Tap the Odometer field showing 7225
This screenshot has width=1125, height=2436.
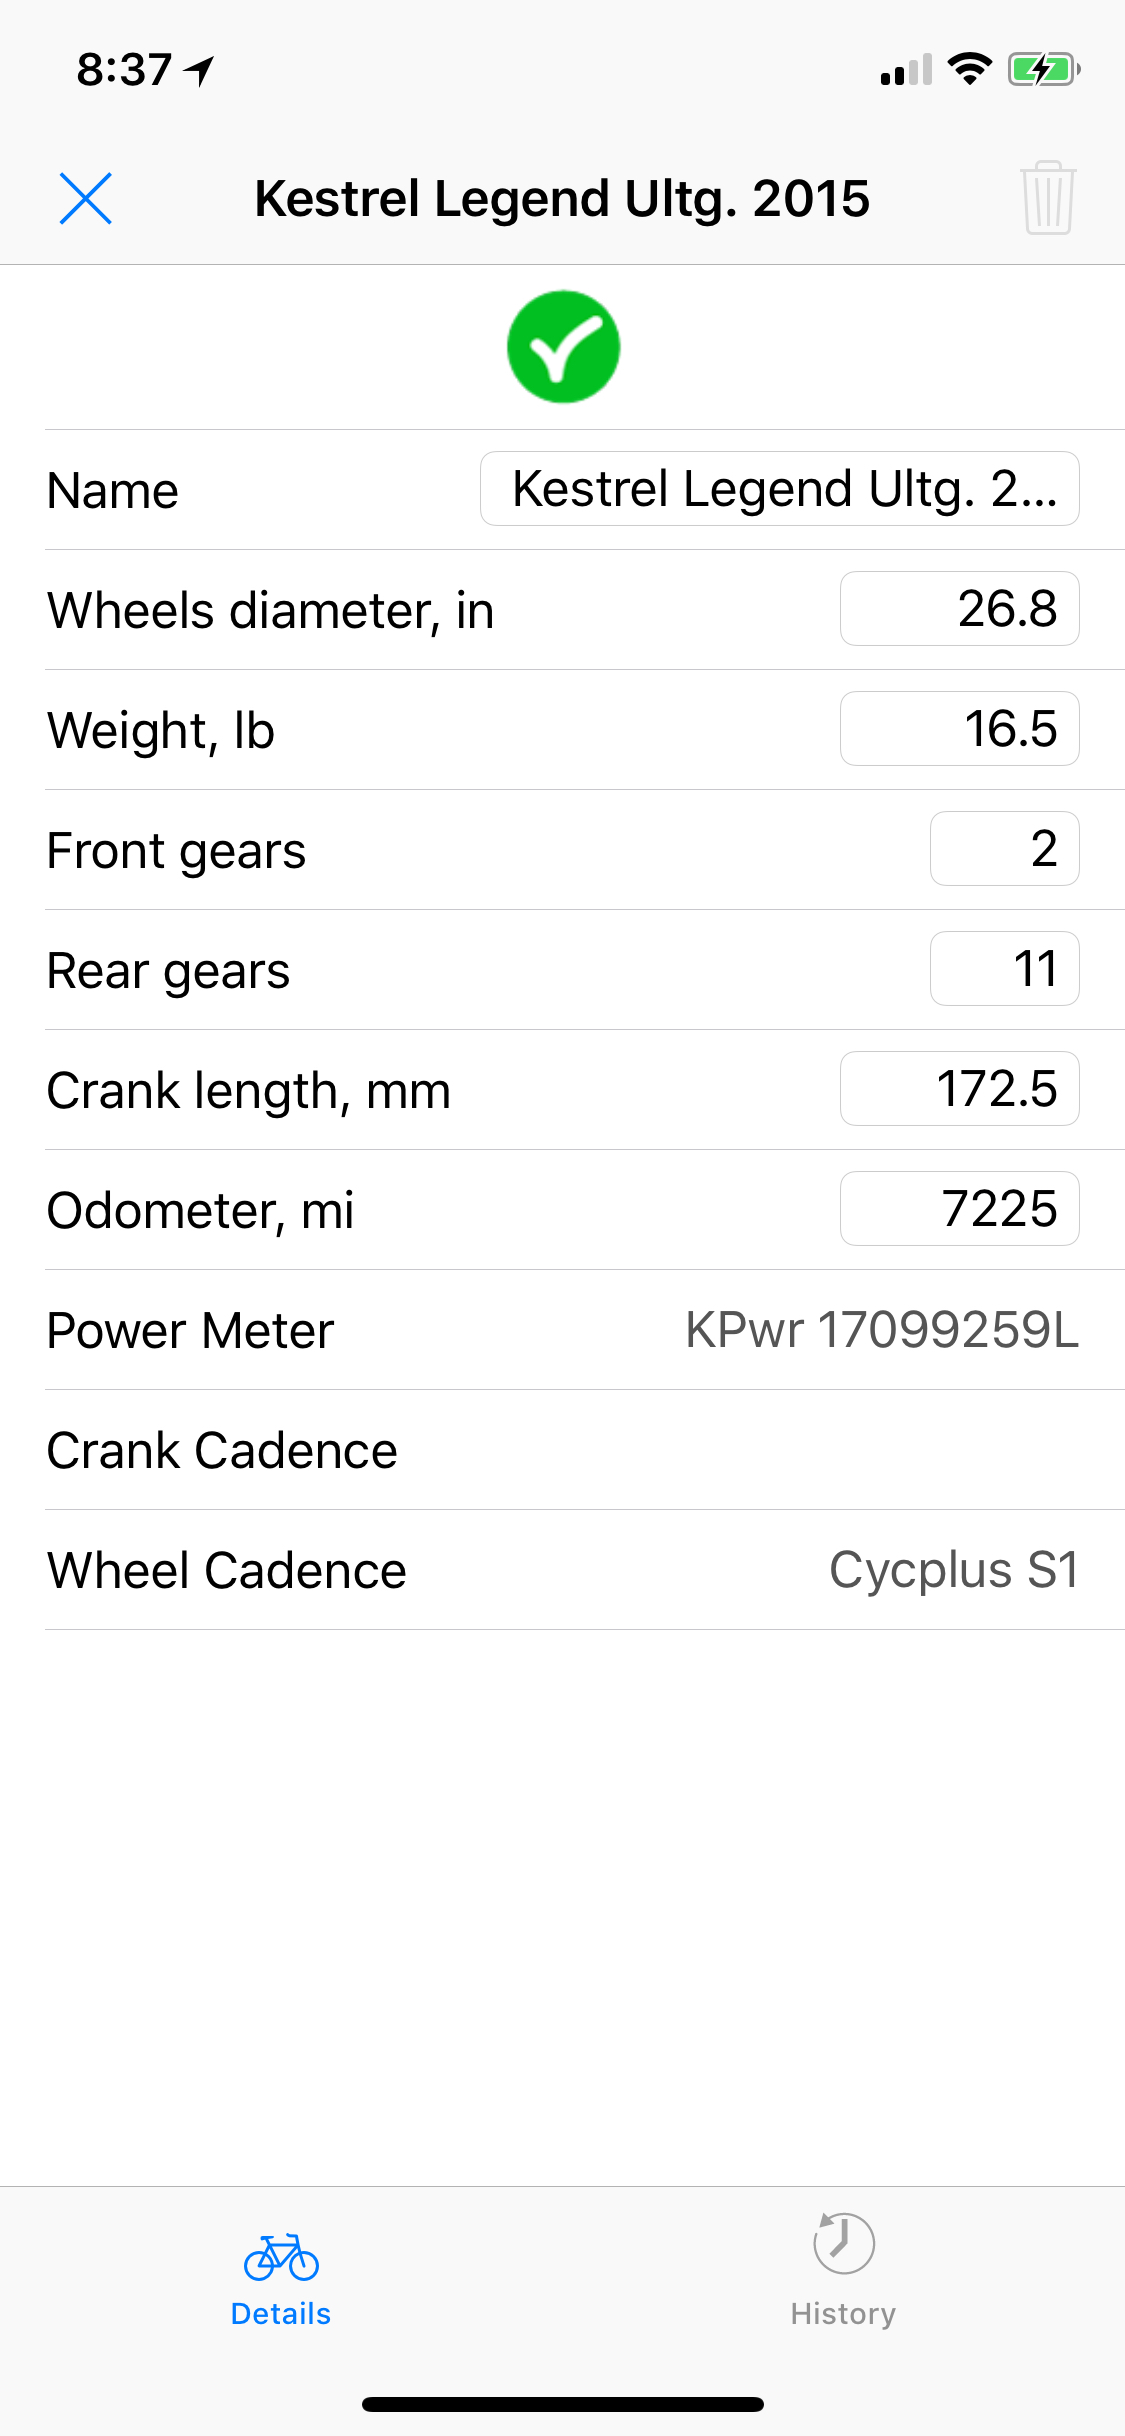click(x=959, y=1209)
